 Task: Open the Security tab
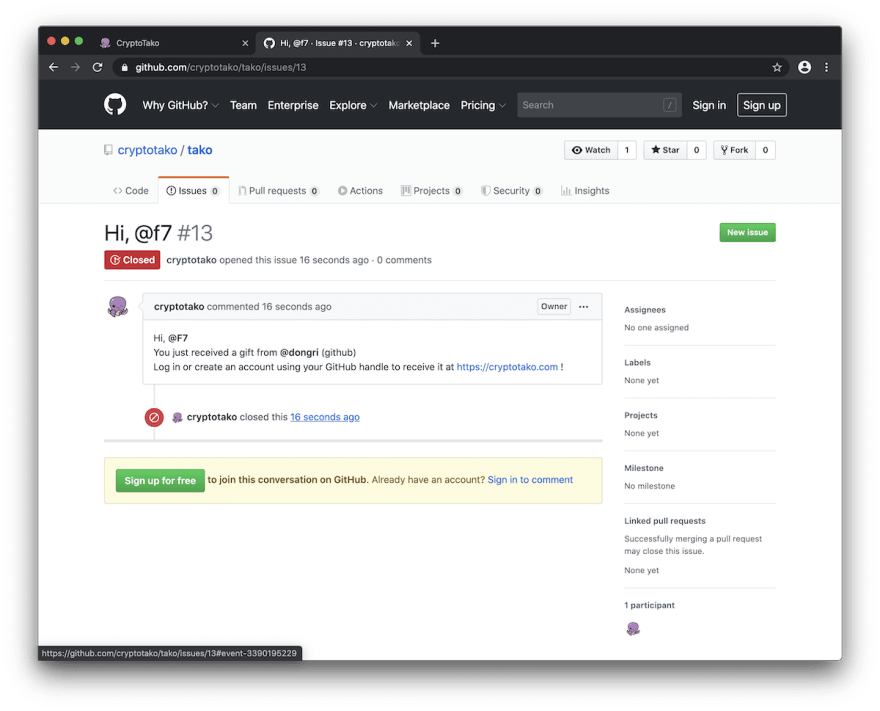512,191
